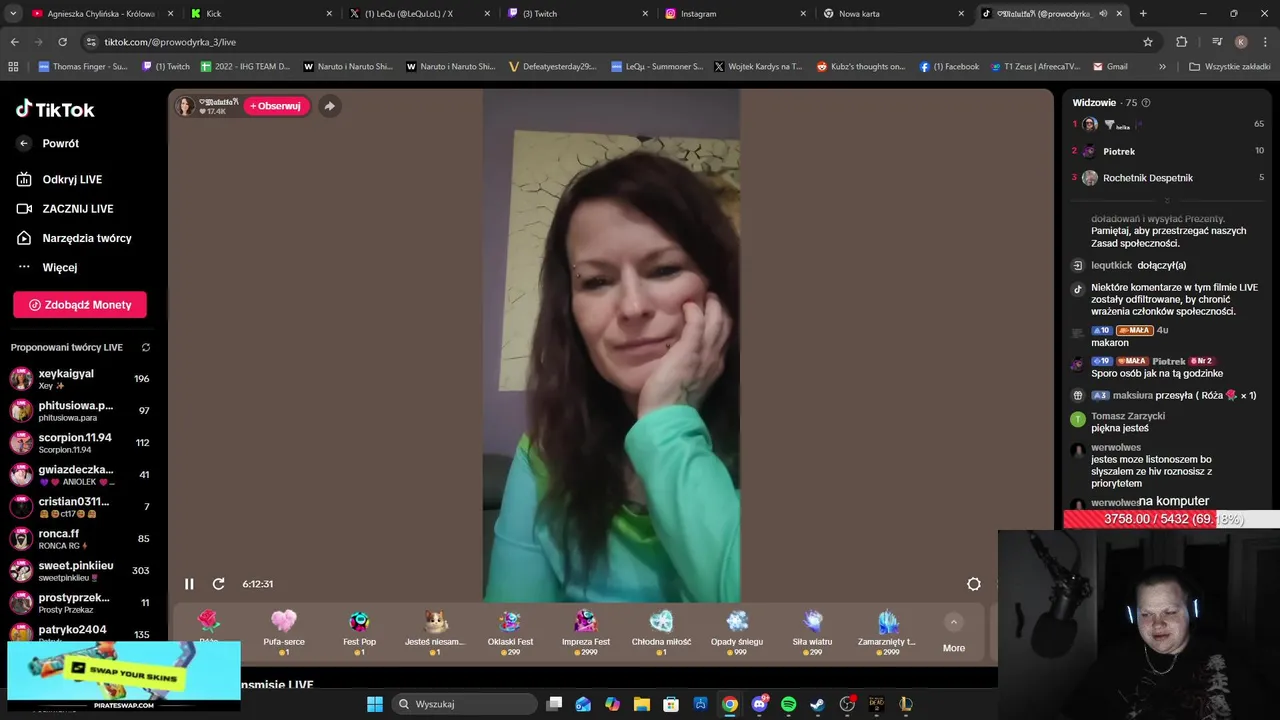Open prostyprzek... suggested live stream
1280x720 pixels.
(x=80, y=603)
